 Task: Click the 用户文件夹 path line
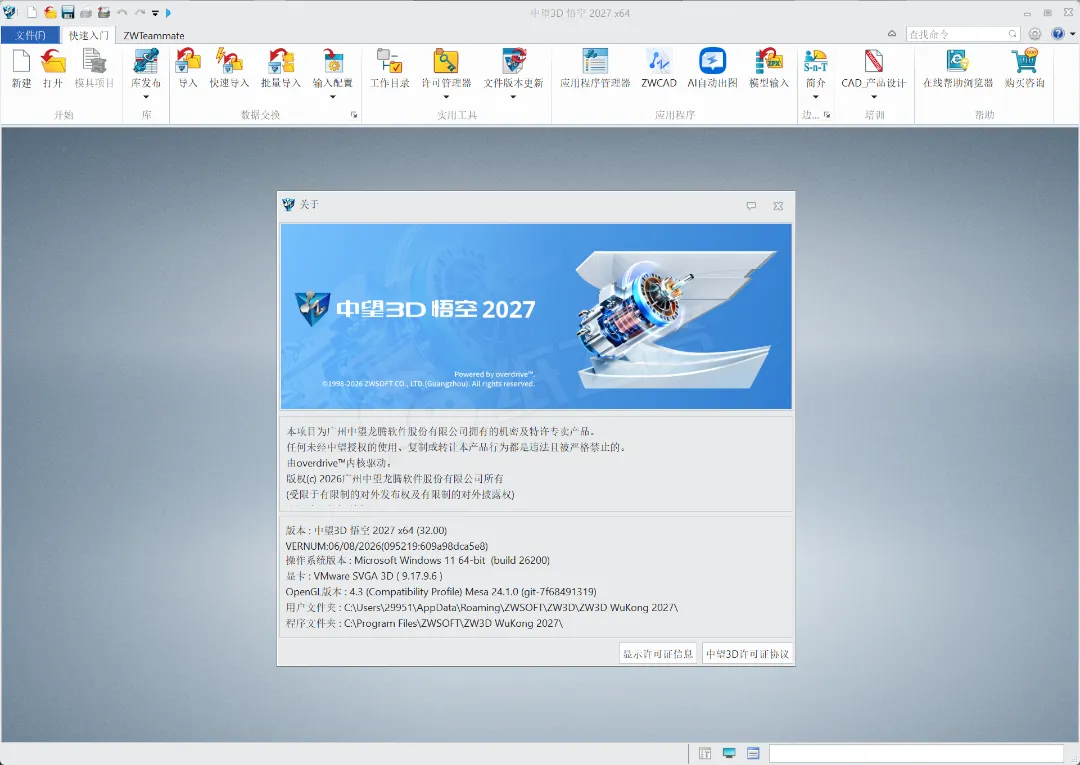click(x=481, y=607)
